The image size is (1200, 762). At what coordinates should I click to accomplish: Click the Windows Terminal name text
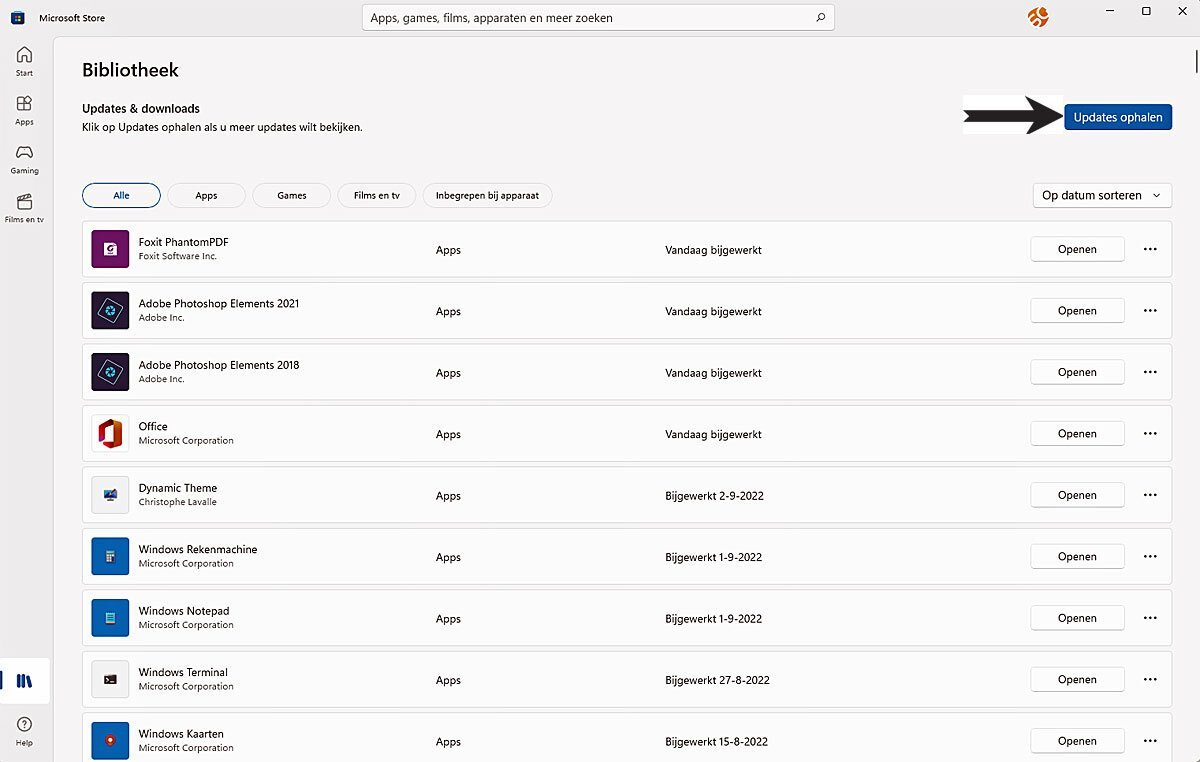pyautogui.click(x=183, y=672)
